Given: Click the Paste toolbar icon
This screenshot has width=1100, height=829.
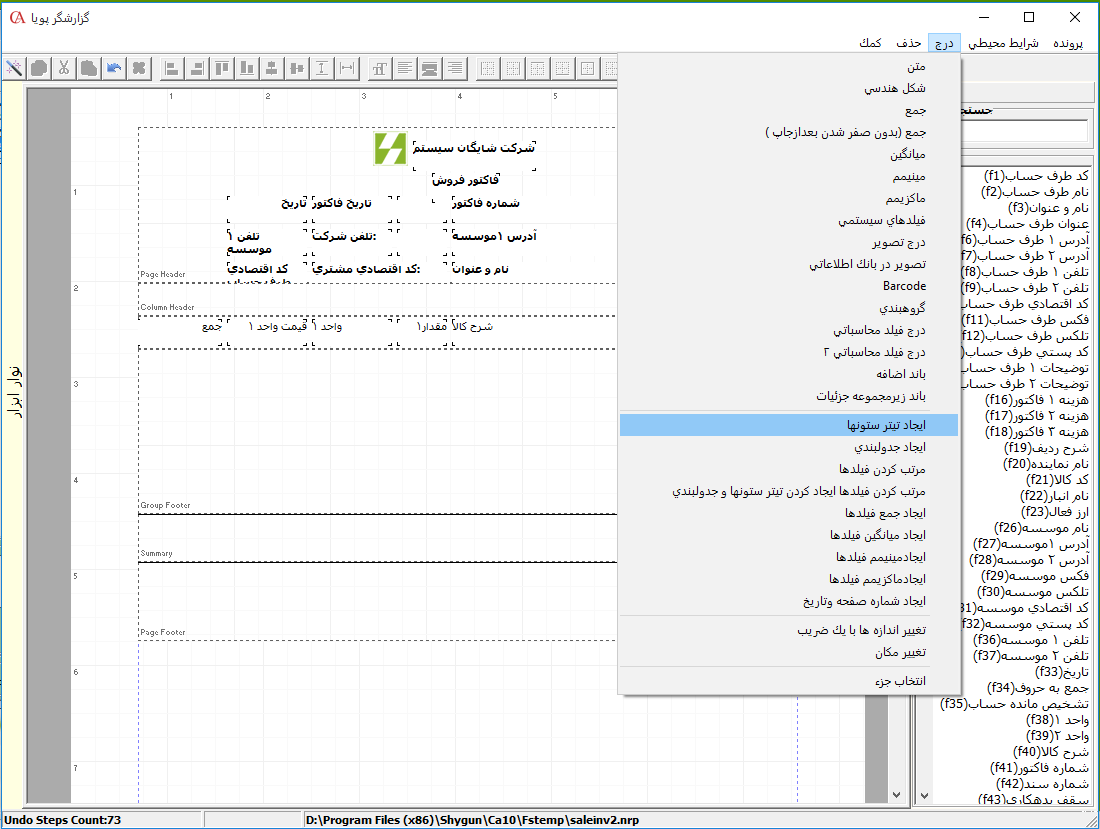Looking at the screenshot, I should (88, 68).
